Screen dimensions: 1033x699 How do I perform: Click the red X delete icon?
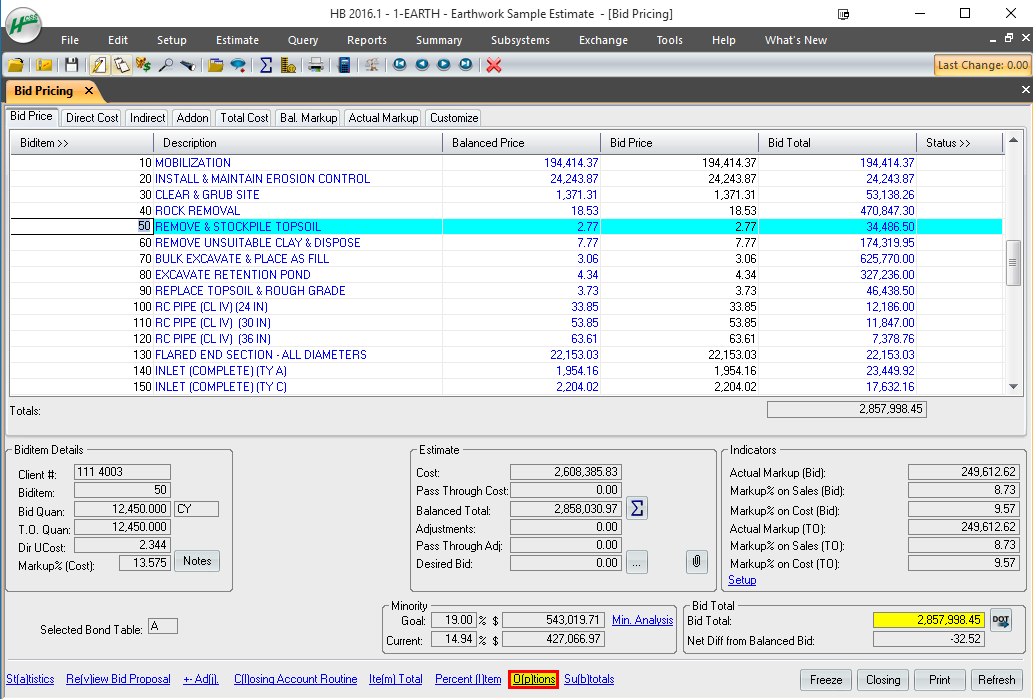494,65
